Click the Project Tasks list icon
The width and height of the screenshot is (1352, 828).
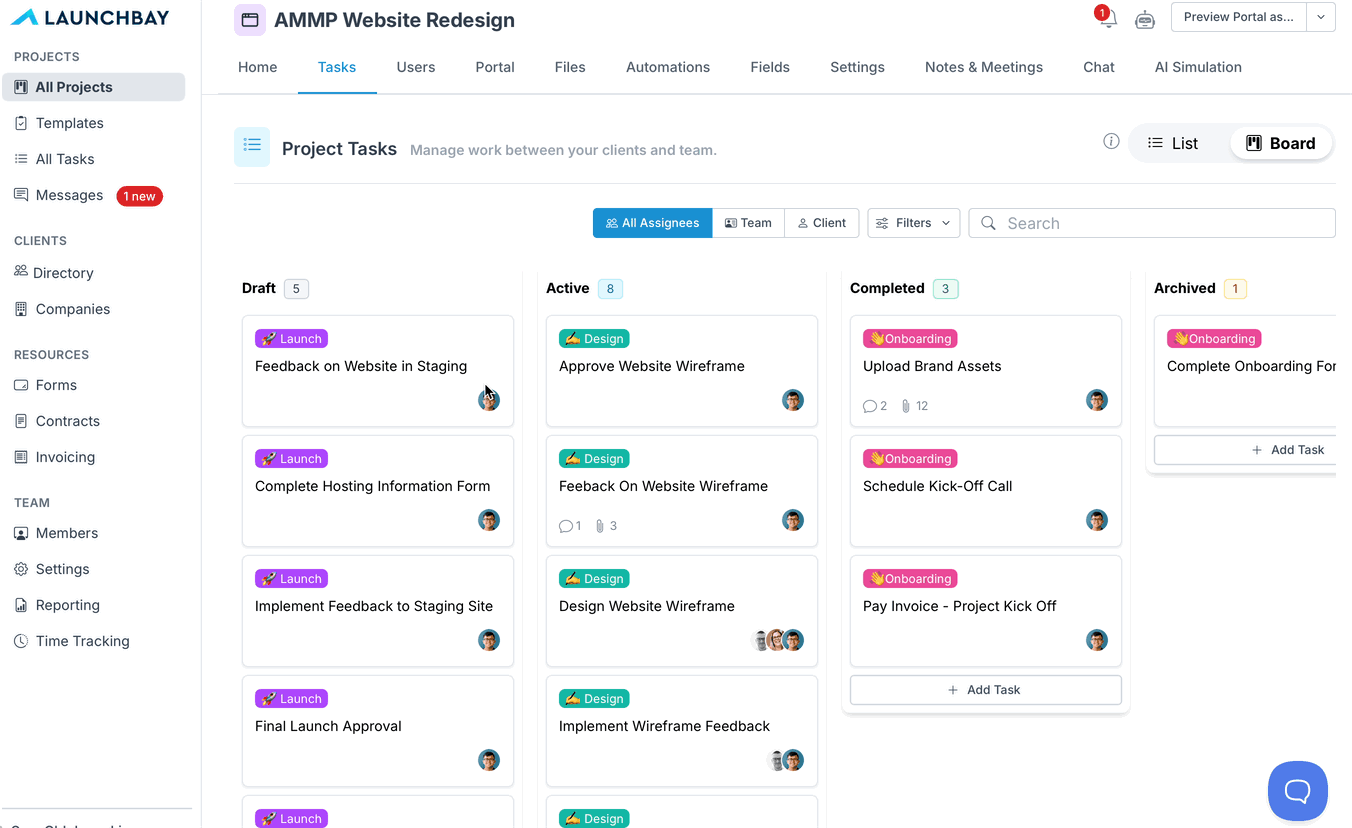pyautogui.click(x=252, y=146)
